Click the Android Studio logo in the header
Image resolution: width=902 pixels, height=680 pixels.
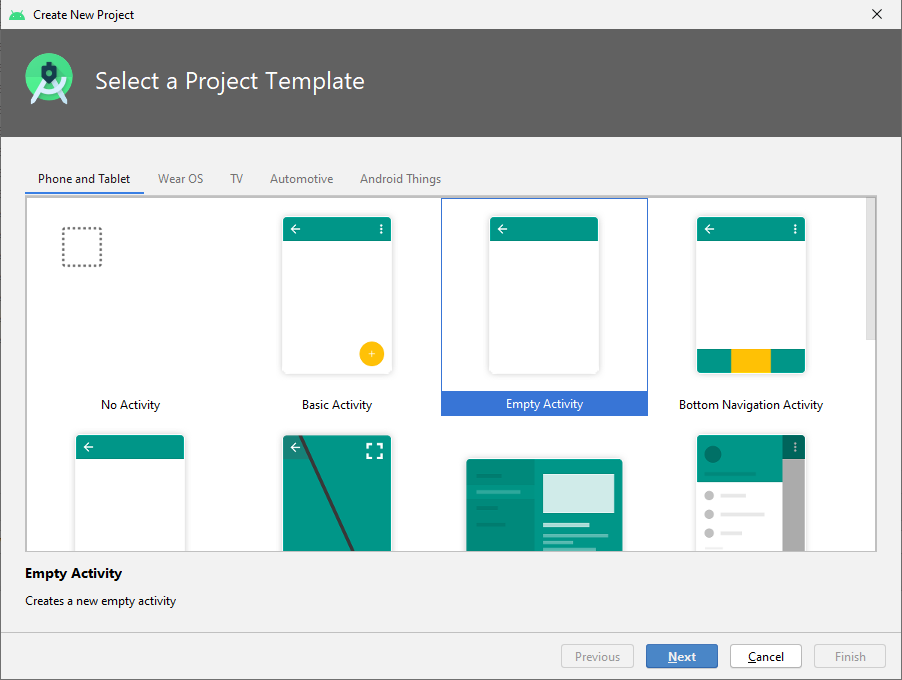coord(49,81)
